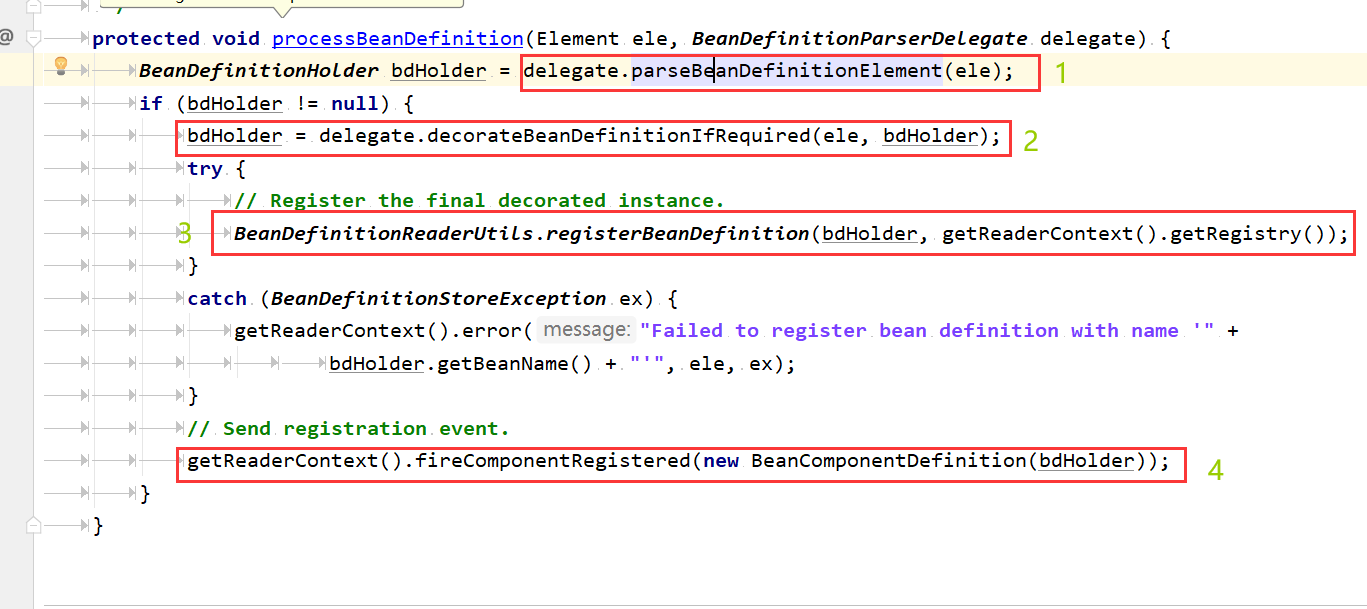Click BeanDefinitionHolder type declaration
The image size is (1367, 609).
(259, 71)
